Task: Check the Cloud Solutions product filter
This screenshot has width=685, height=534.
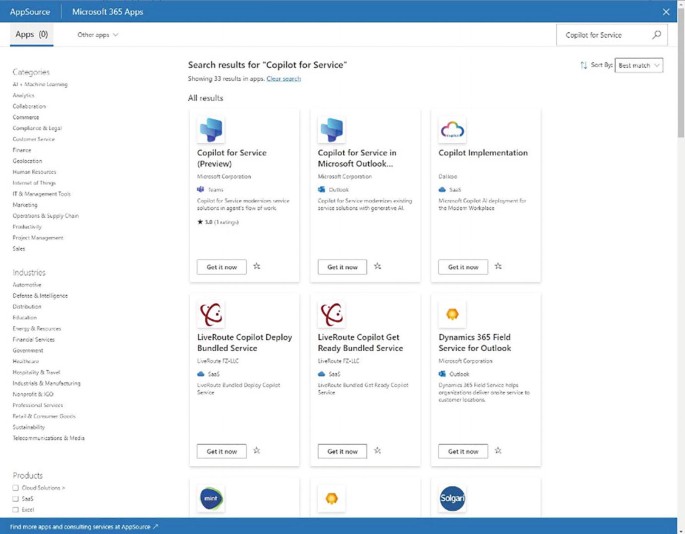Action: click(16, 488)
